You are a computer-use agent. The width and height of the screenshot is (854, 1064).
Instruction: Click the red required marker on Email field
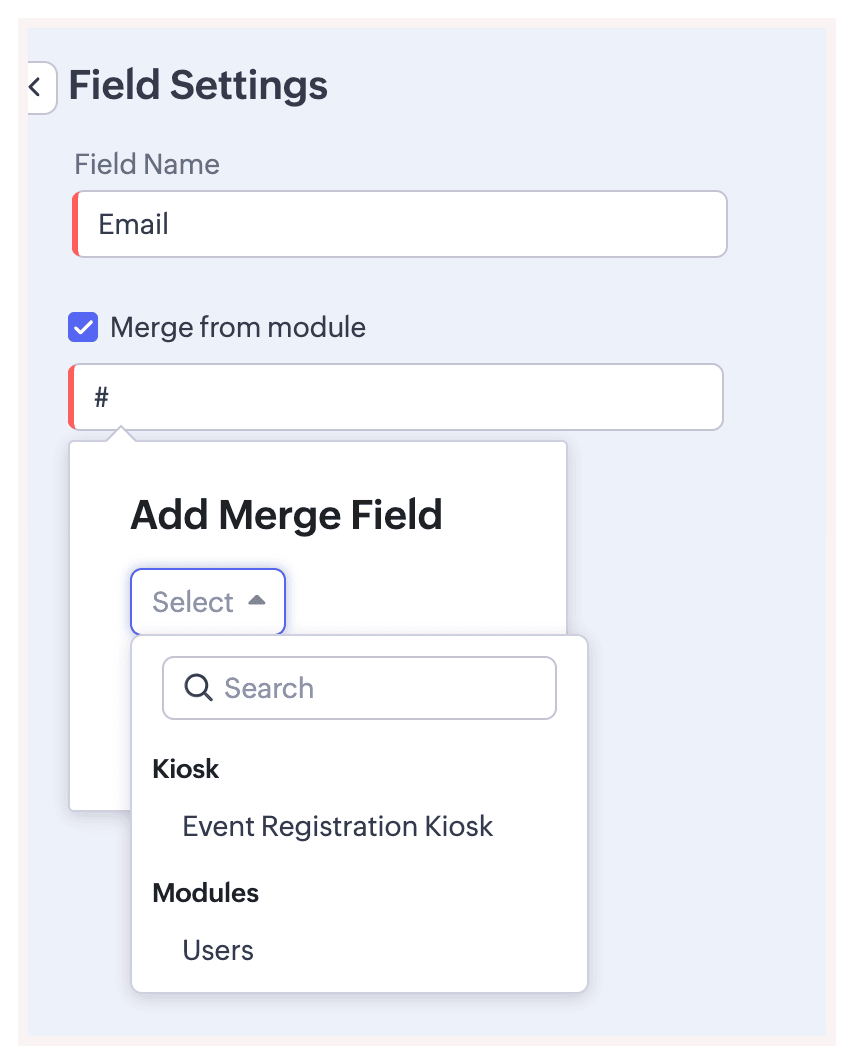click(75, 224)
